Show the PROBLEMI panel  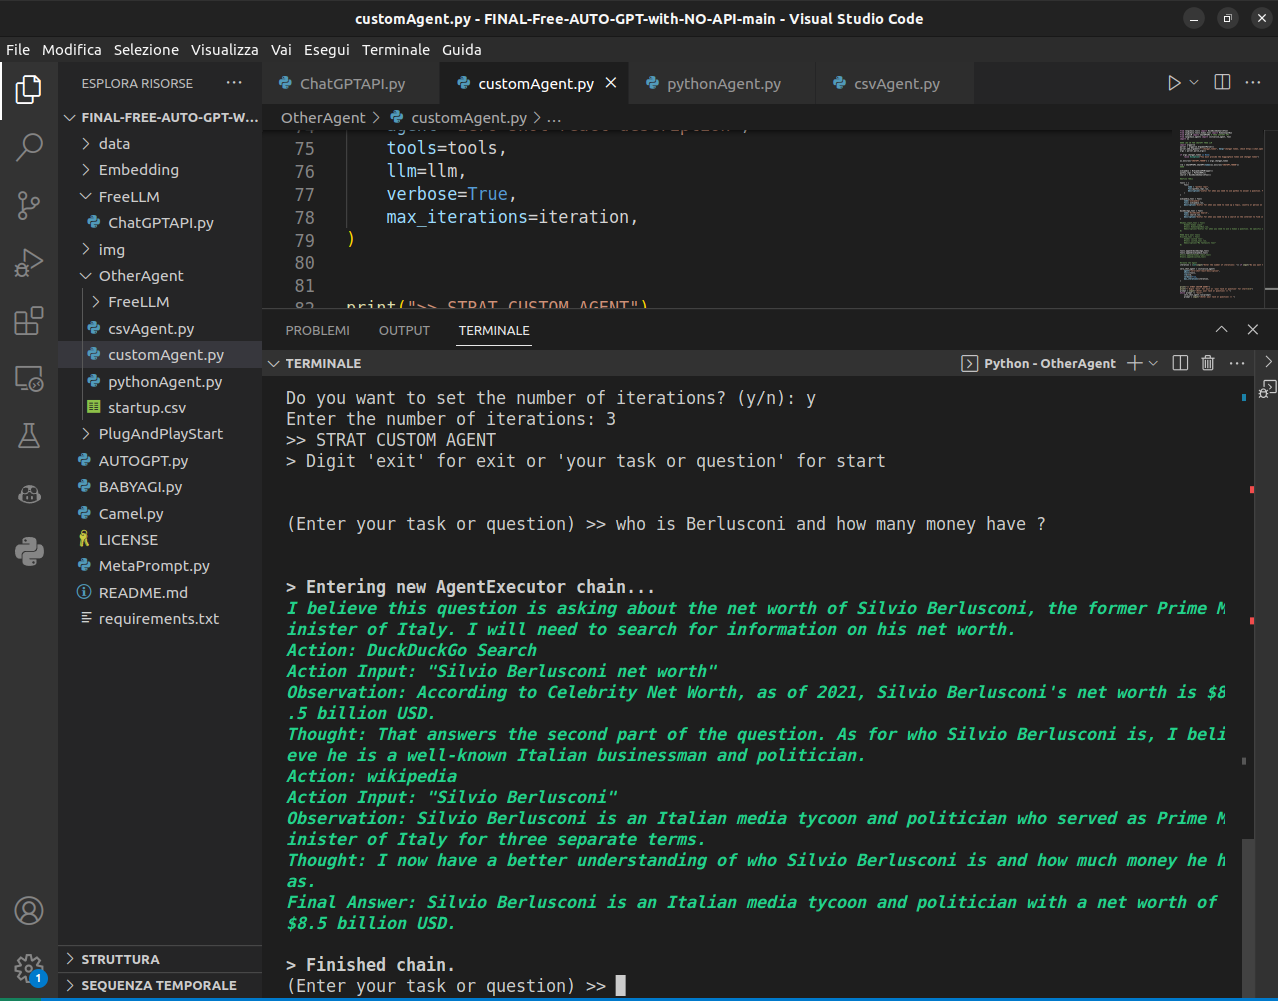(x=317, y=330)
